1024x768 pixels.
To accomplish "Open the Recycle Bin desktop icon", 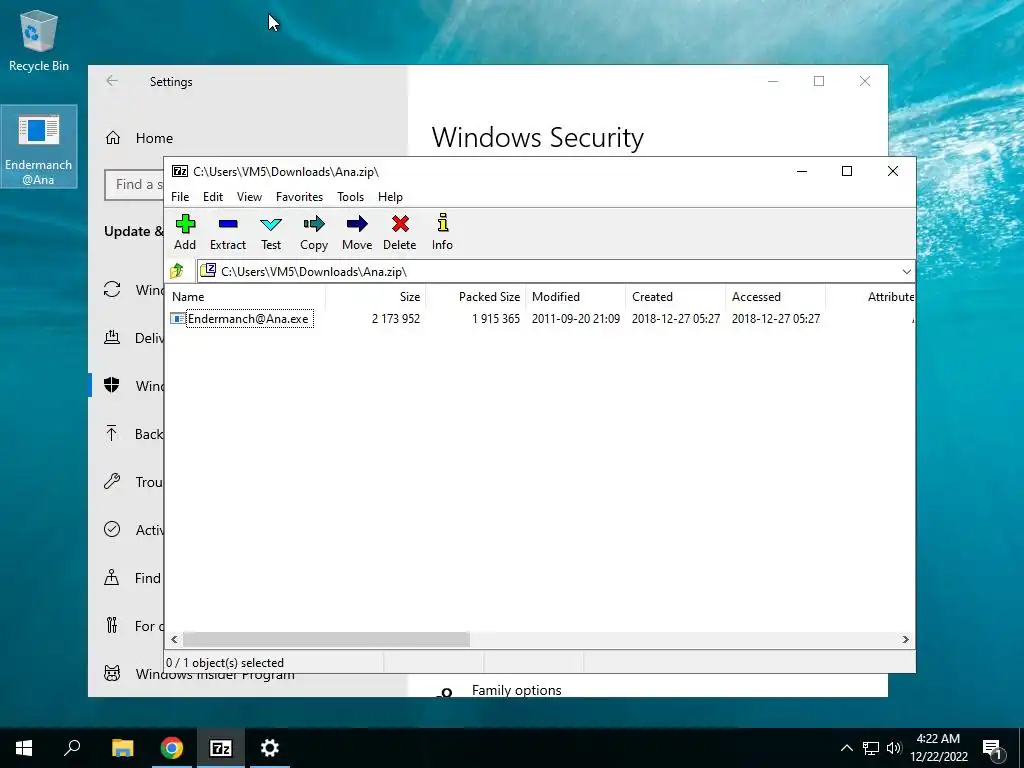I will coord(39,40).
